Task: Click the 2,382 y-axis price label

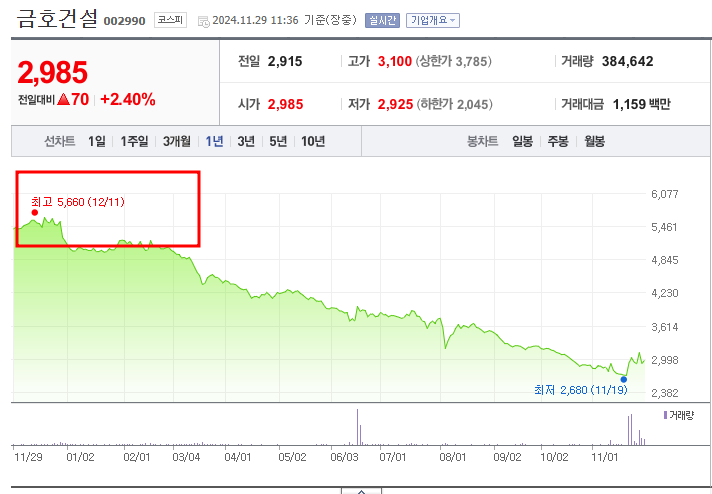Action: 664,393
